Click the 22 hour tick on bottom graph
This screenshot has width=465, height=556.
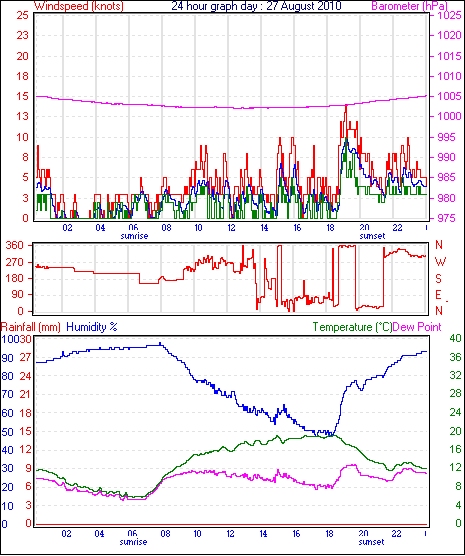(396, 533)
